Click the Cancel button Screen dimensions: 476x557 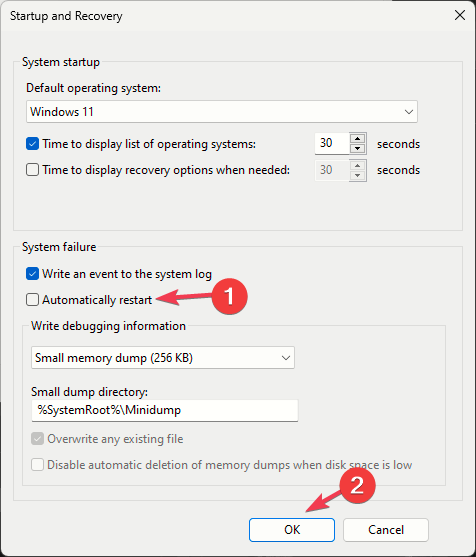pyautogui.click(x=386, y=530)
